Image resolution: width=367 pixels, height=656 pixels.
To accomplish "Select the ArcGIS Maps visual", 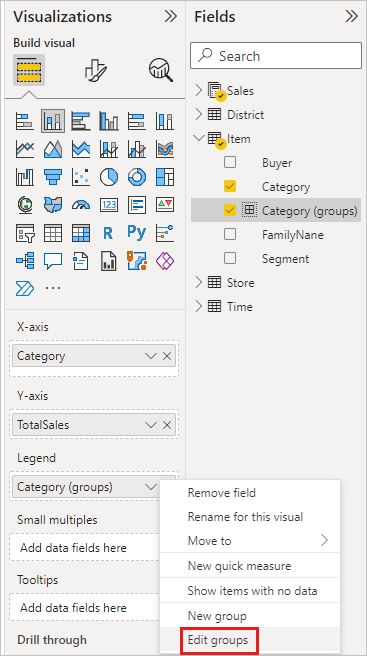I will pos(137,260).
